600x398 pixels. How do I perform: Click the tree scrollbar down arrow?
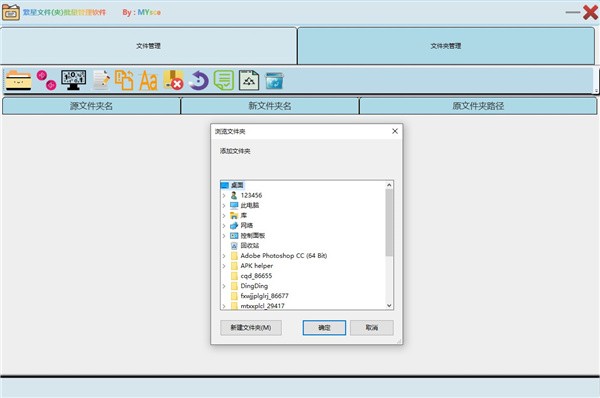(x=389, y=305)
